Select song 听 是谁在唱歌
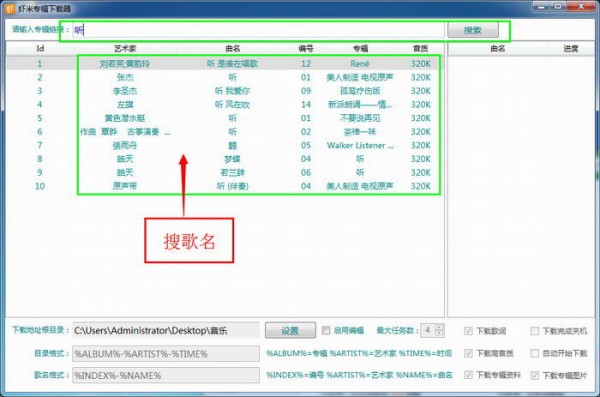This screenshot has height=397, width=600. click(x=233, y=64)
